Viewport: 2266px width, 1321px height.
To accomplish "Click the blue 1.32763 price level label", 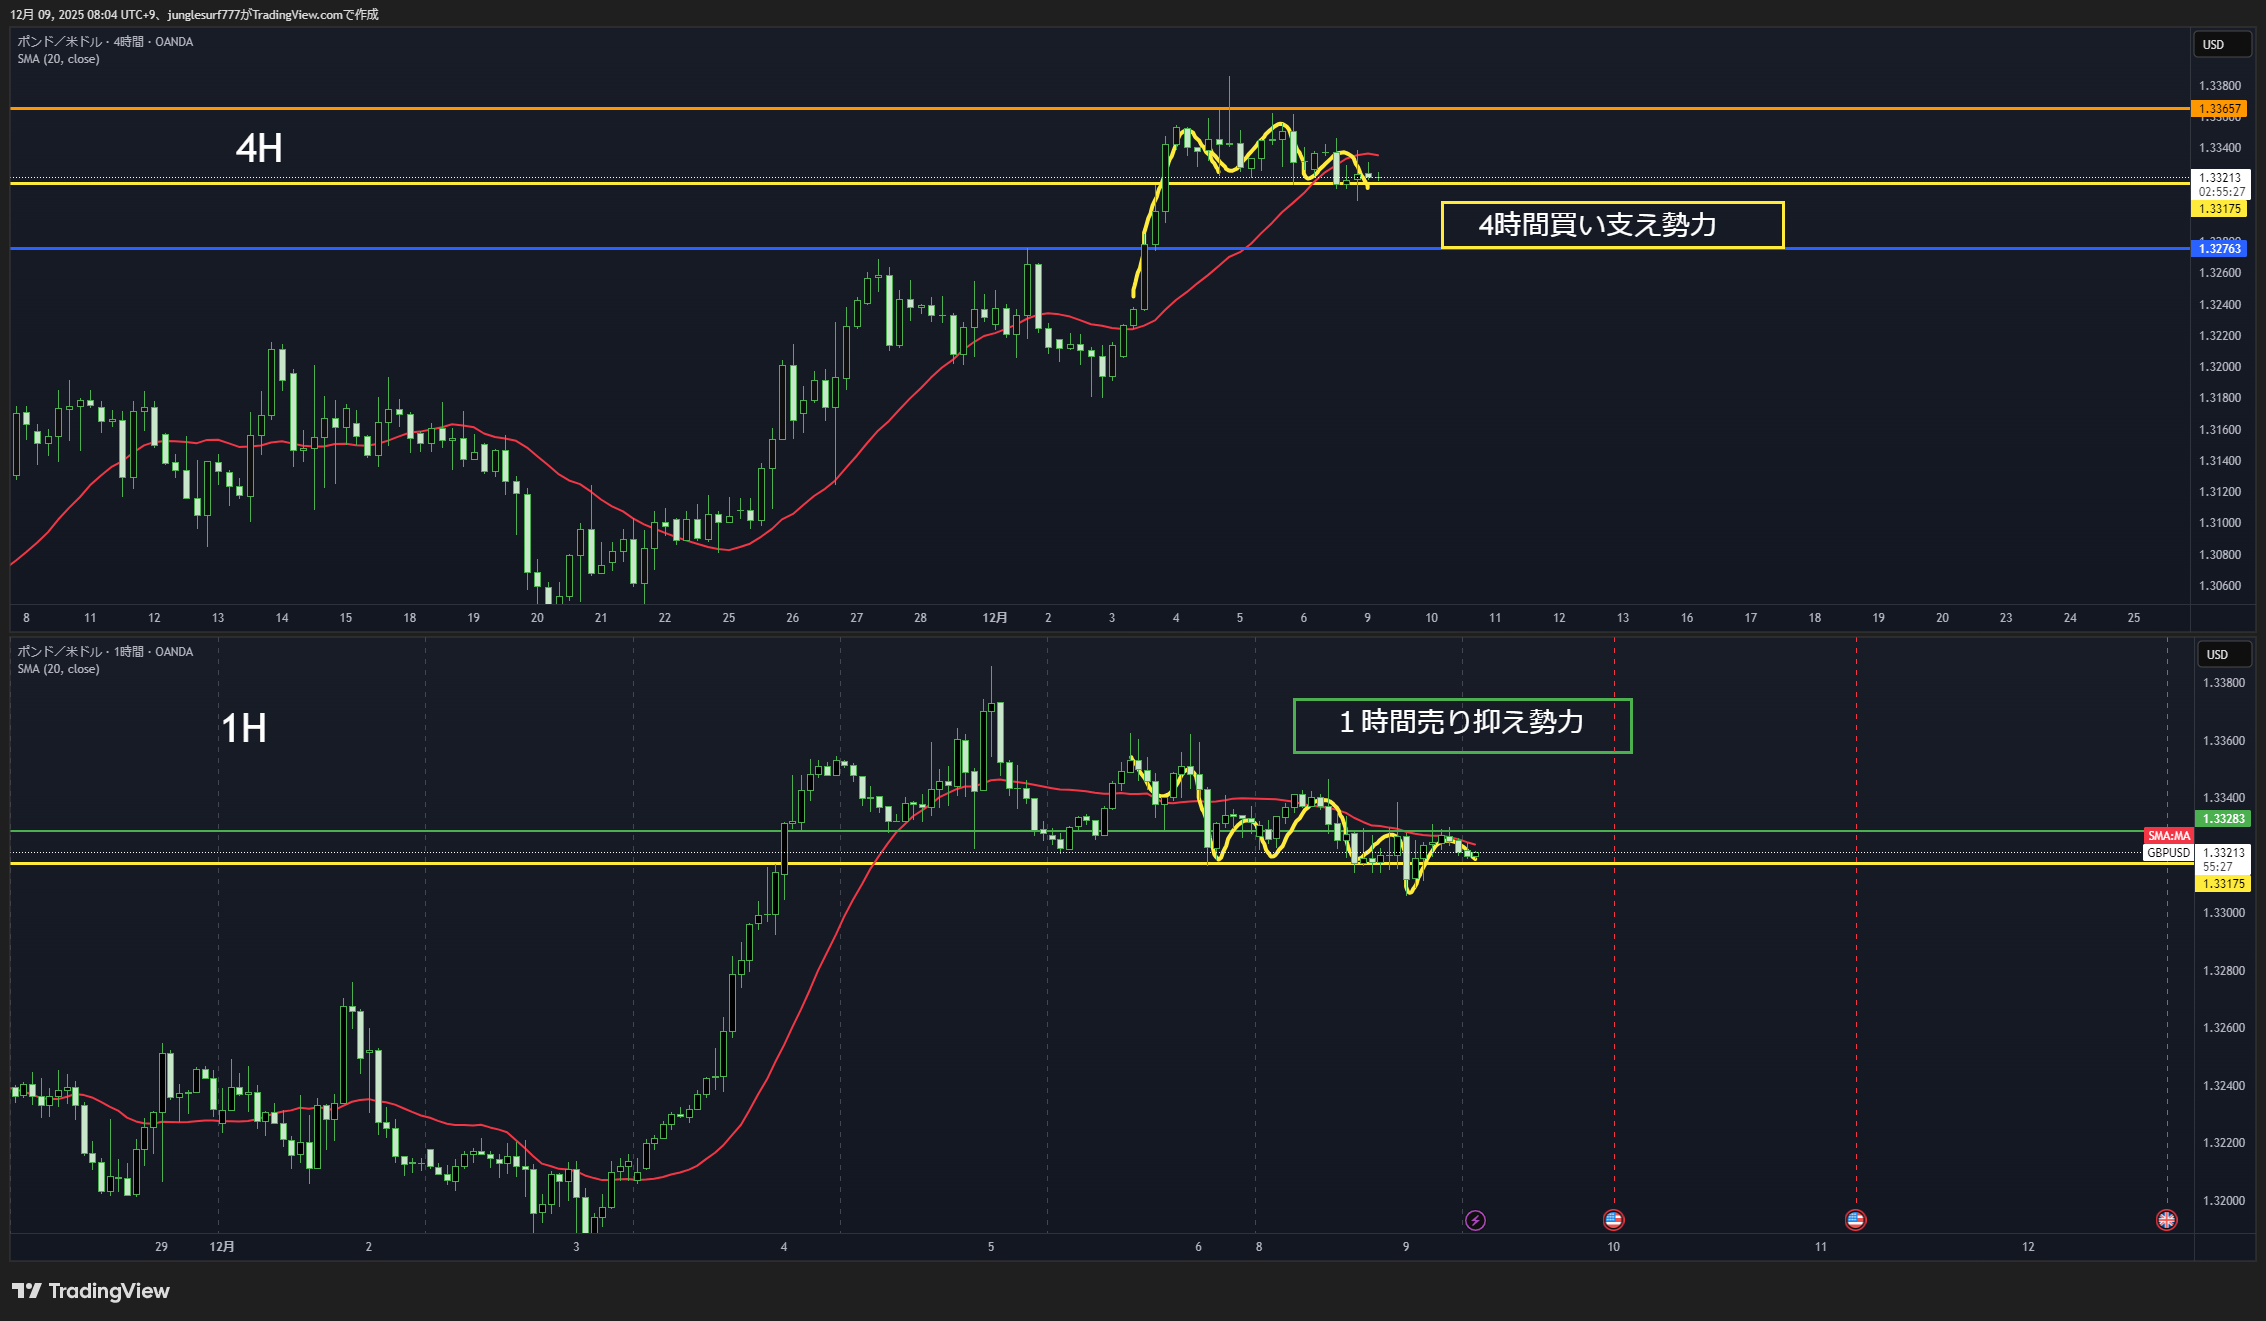I will point(2219,249).
